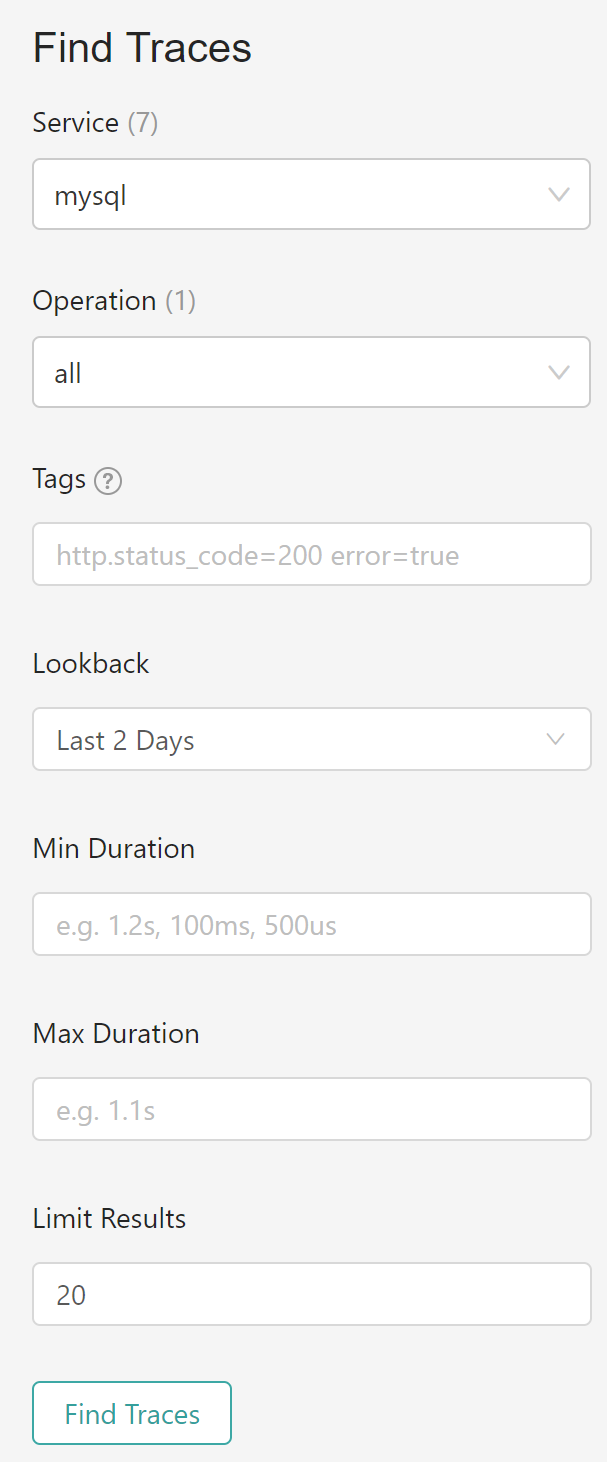Open the Operation selector showing all
Viewport: 607px width, 1462px height.
311,372
